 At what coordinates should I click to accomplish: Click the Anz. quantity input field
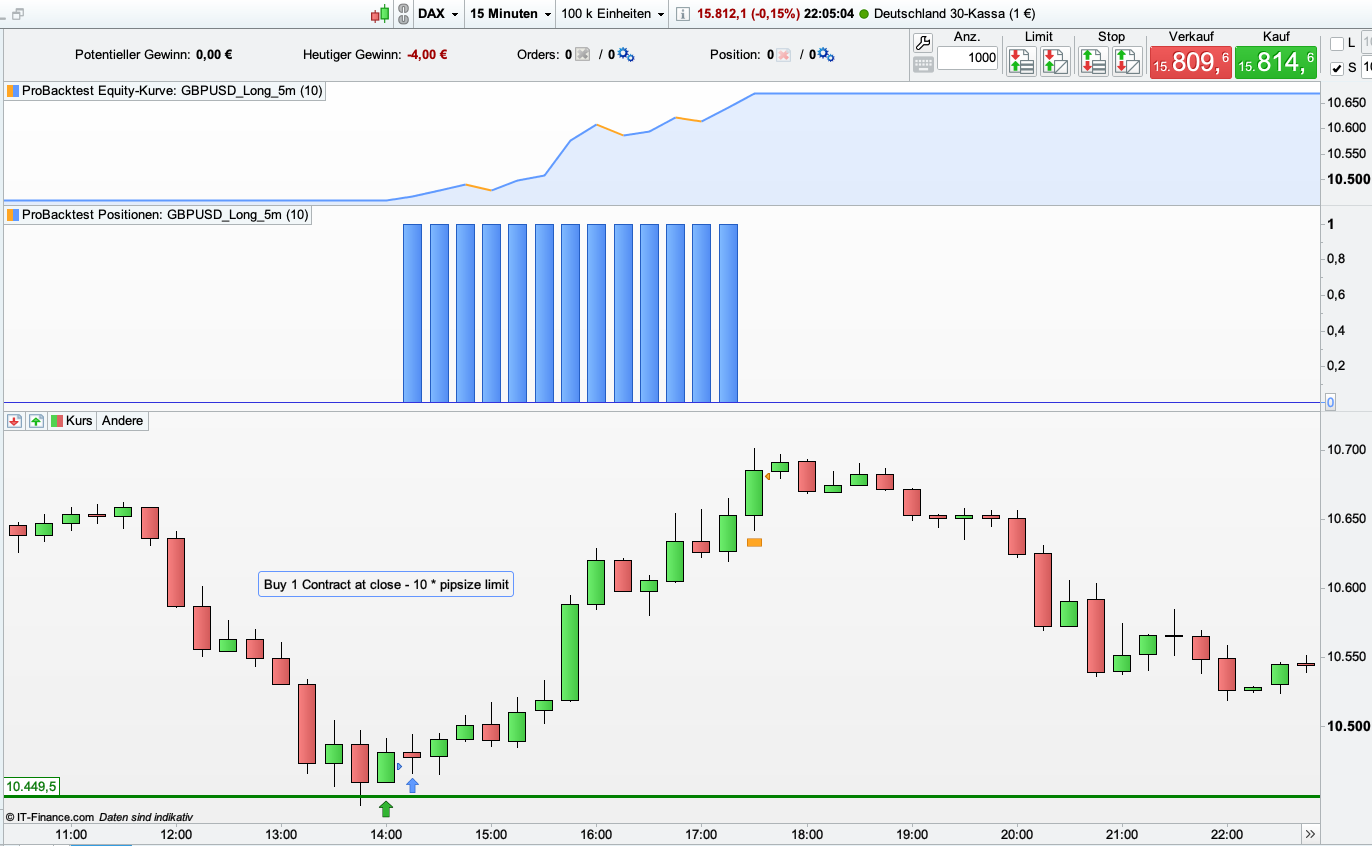pos(968,58)
